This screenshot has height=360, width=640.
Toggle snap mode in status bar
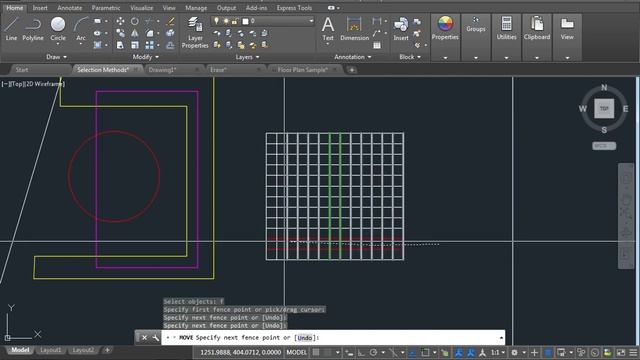pos(327,352)
